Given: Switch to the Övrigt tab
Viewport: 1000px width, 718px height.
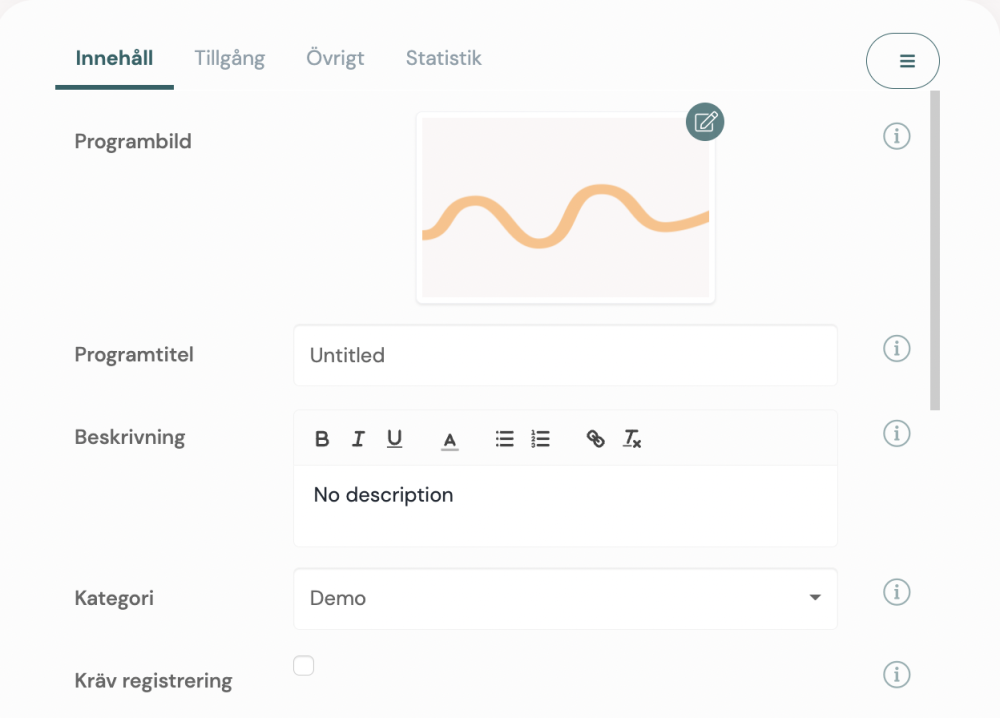Looking at the screenshot, I should click(335, 58).
